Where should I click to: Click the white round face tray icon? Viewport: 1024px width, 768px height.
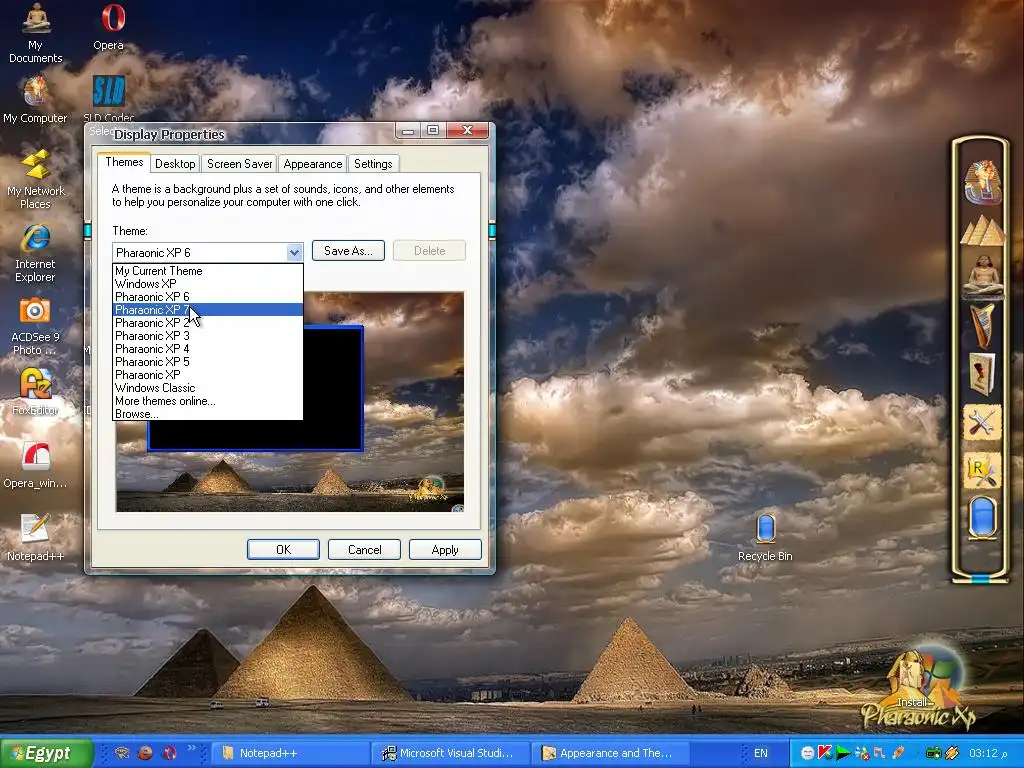(x=807, y=753)
